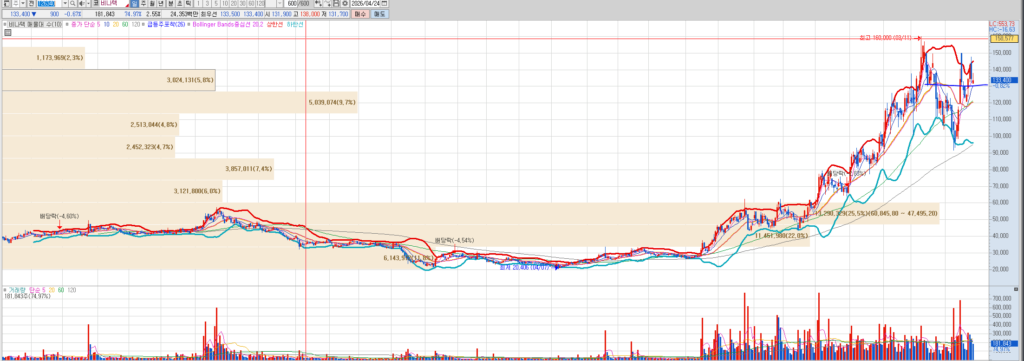Viewport: 1024px width, 361px height.
Task: Click the date field 2026/04/24
Action: 365,3
